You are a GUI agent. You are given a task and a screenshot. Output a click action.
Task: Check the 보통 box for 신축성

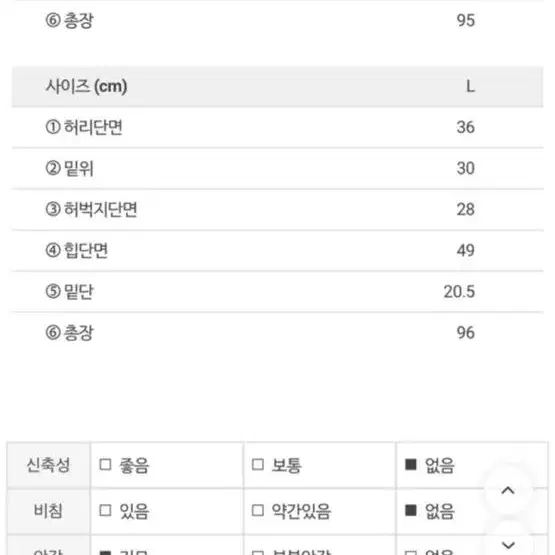click(x=258, y=464)
